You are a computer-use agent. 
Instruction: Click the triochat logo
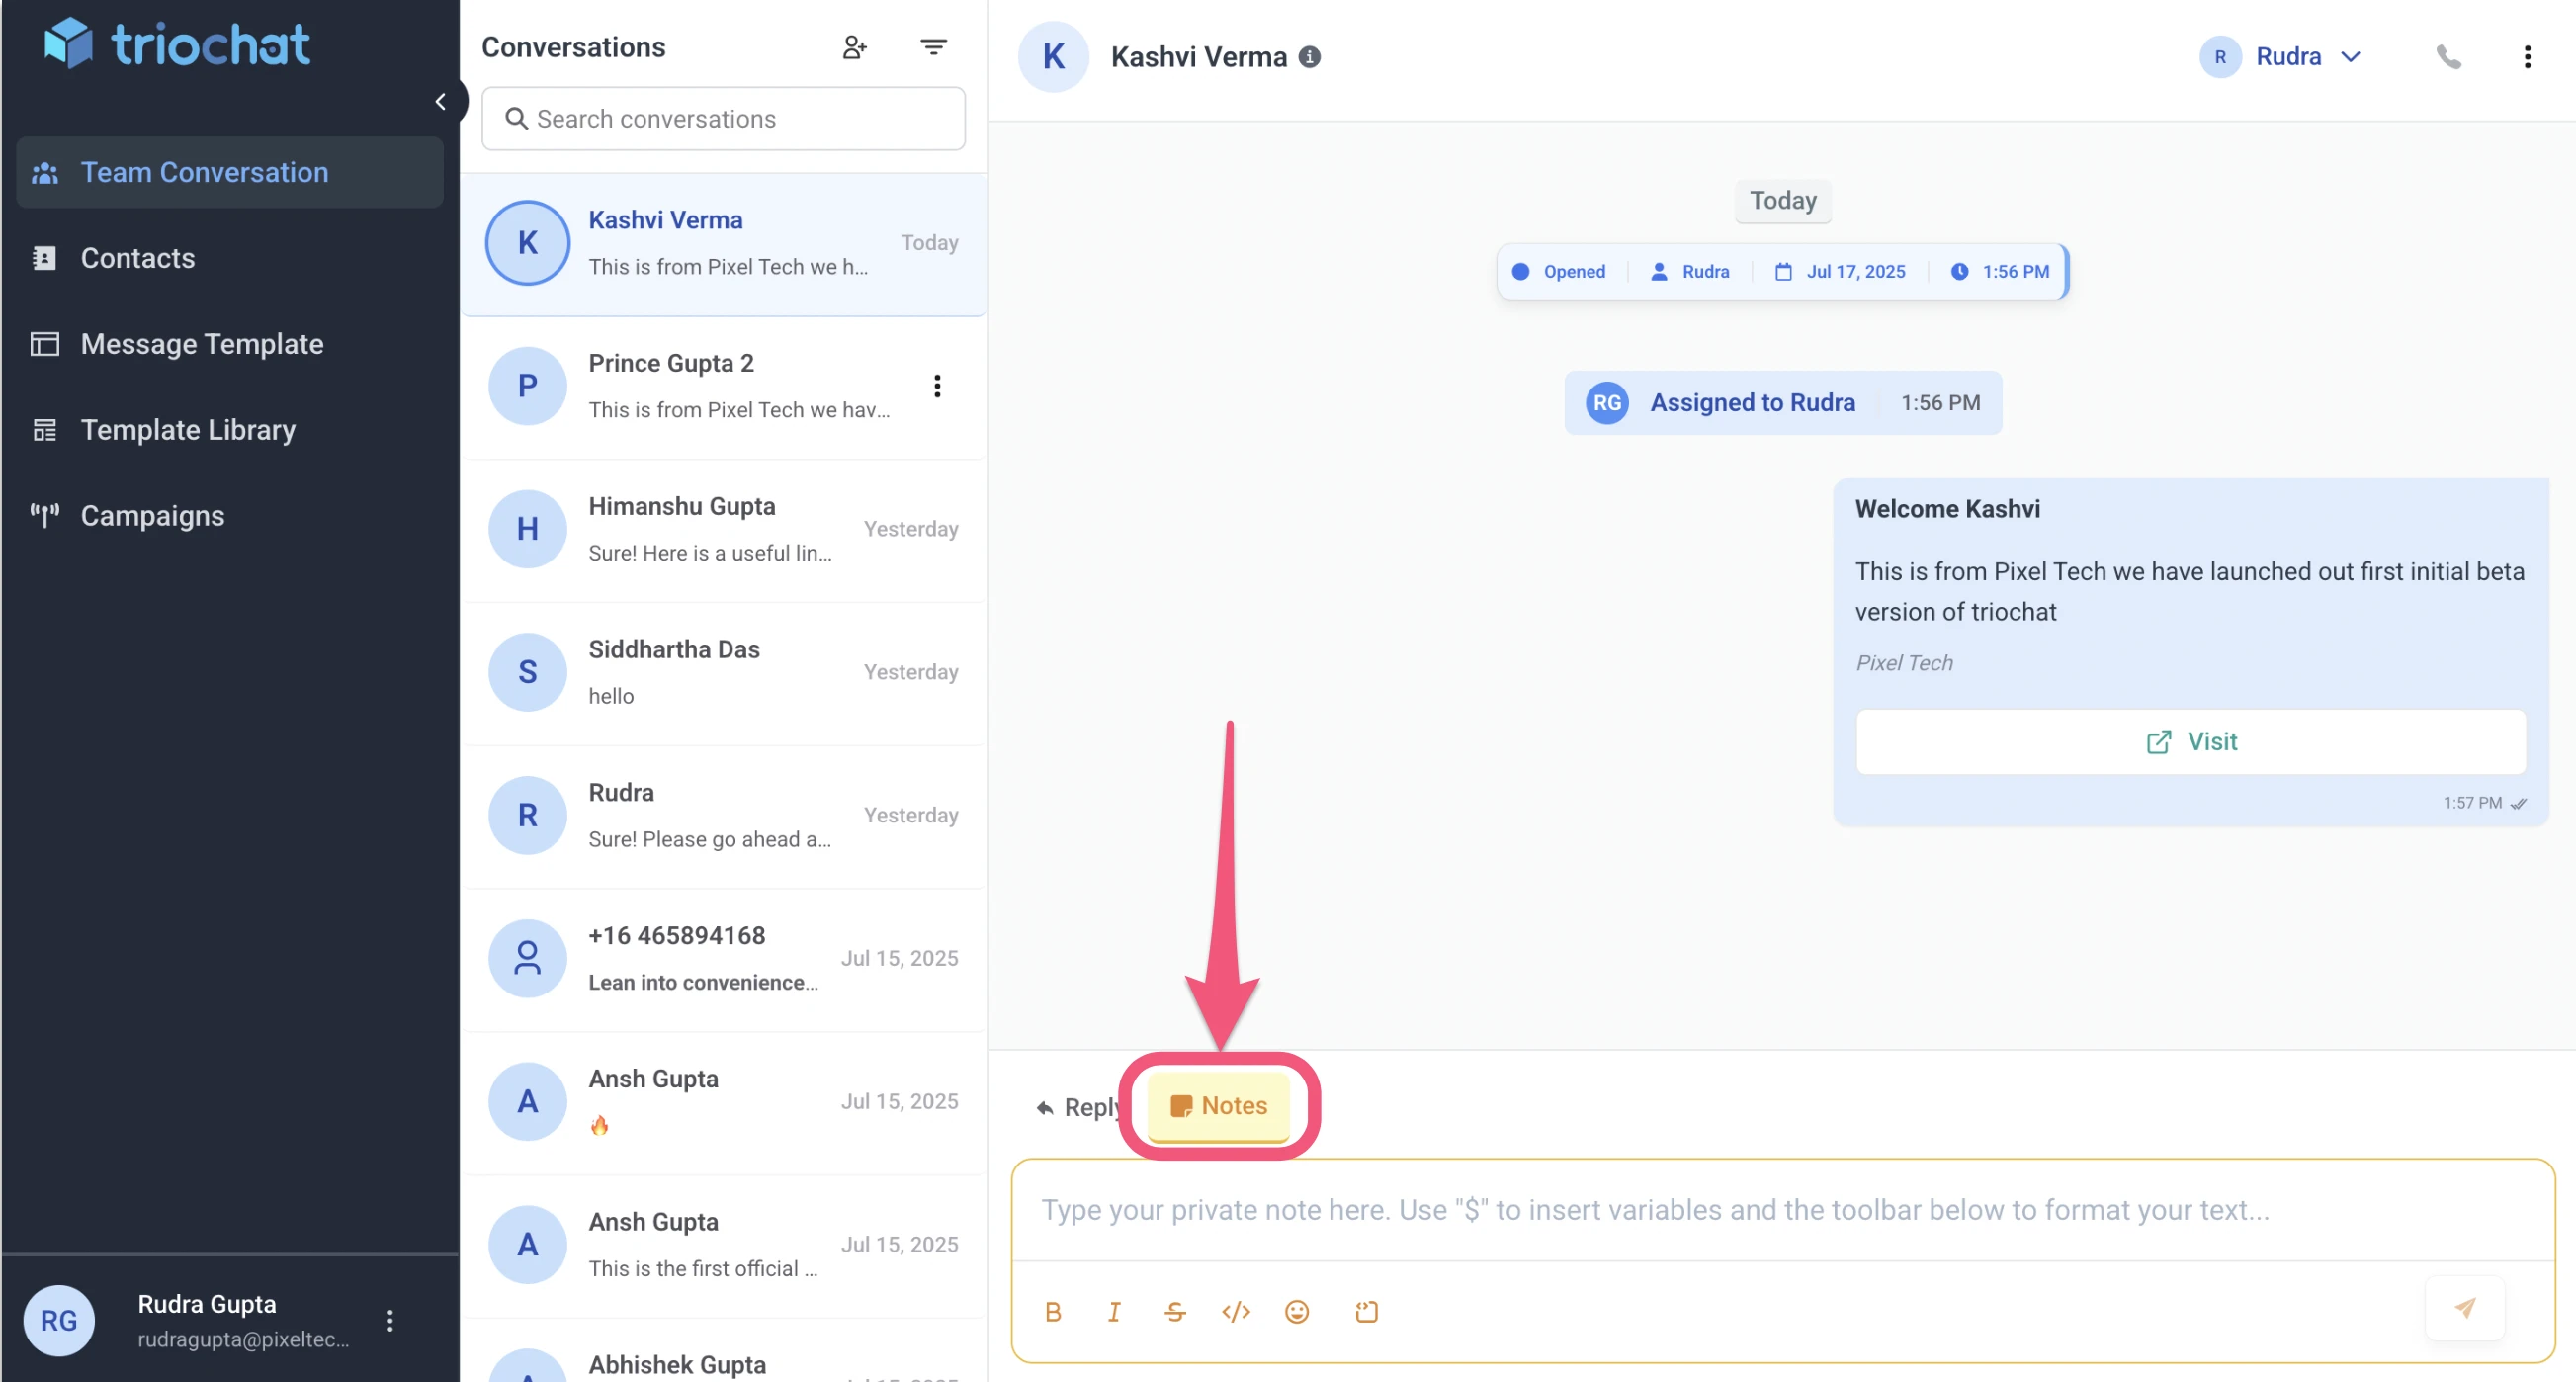[x=177, y=43]
